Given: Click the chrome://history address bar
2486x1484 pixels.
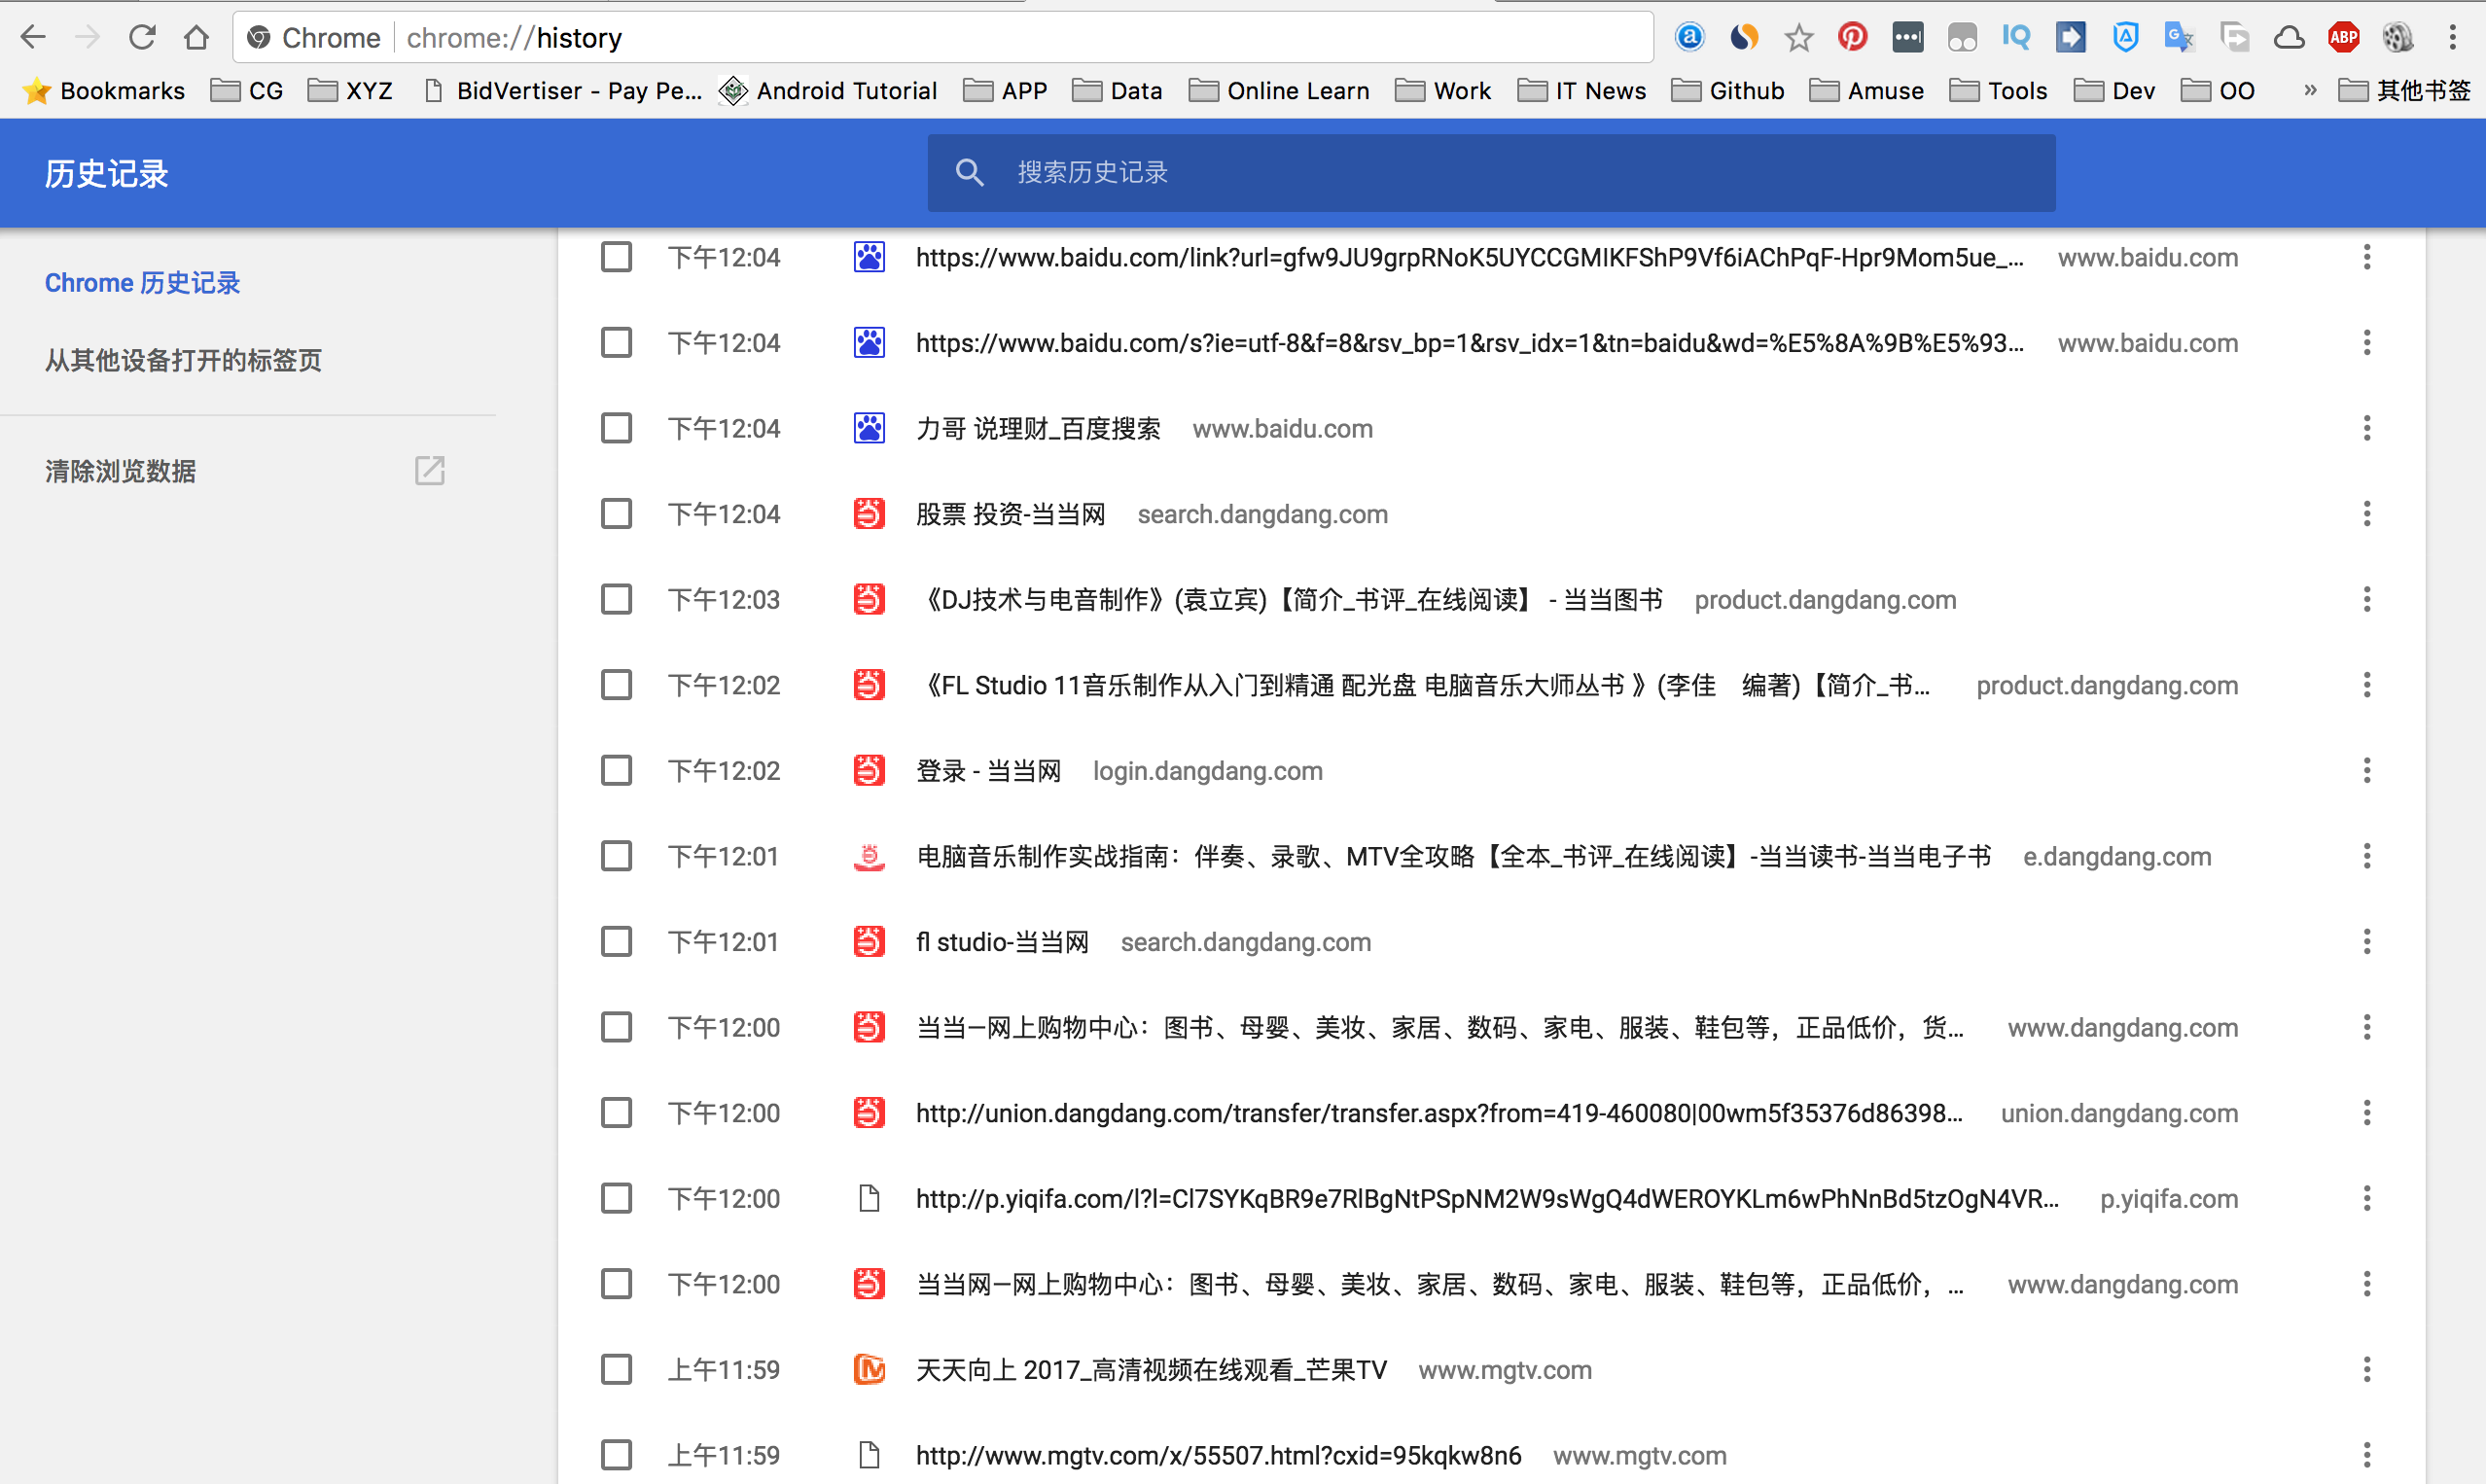Looking at the screenshot, I should [942, 38].
